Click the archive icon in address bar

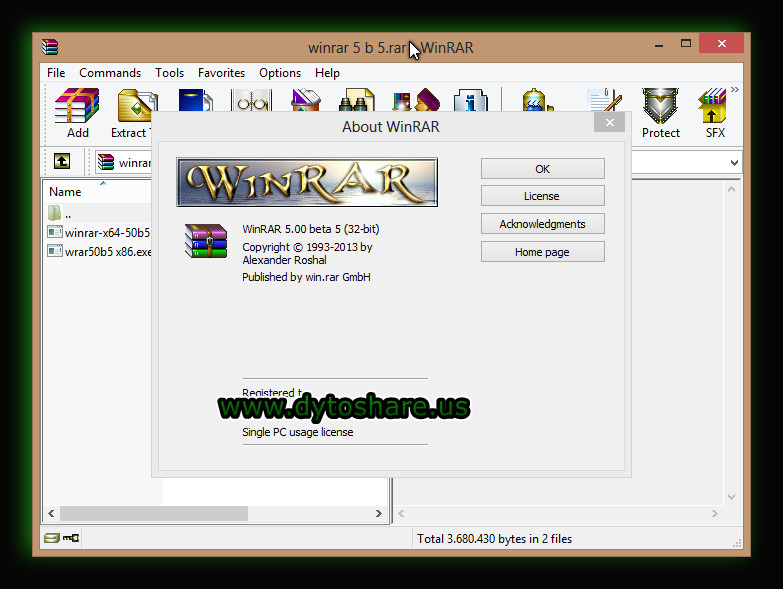106,162
